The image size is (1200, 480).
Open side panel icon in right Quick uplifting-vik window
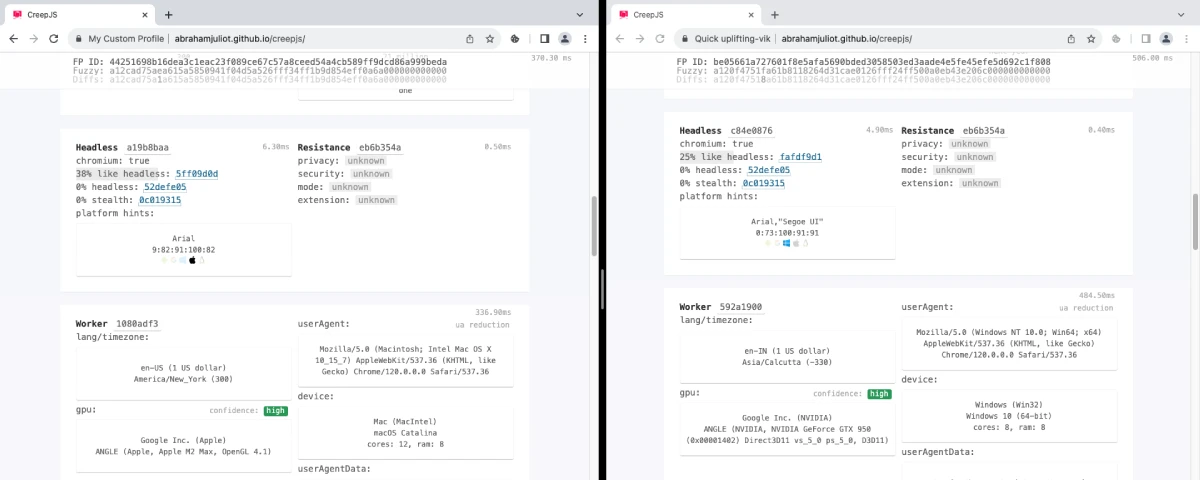[1146, 38]
